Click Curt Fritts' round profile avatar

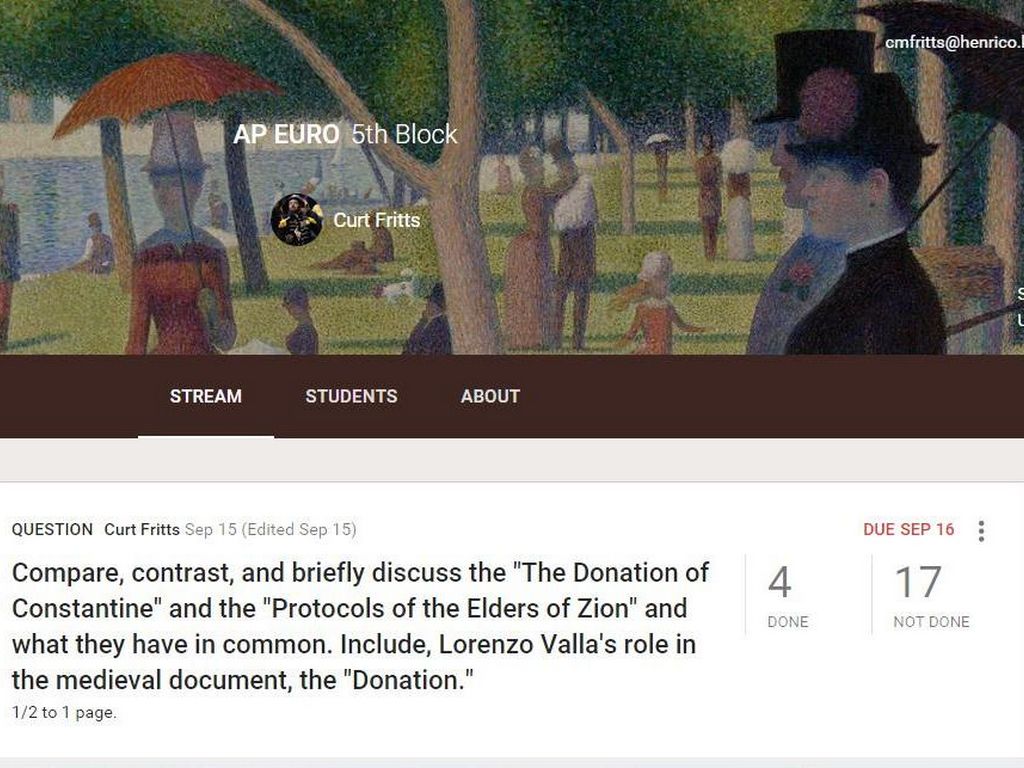point(297,219)
